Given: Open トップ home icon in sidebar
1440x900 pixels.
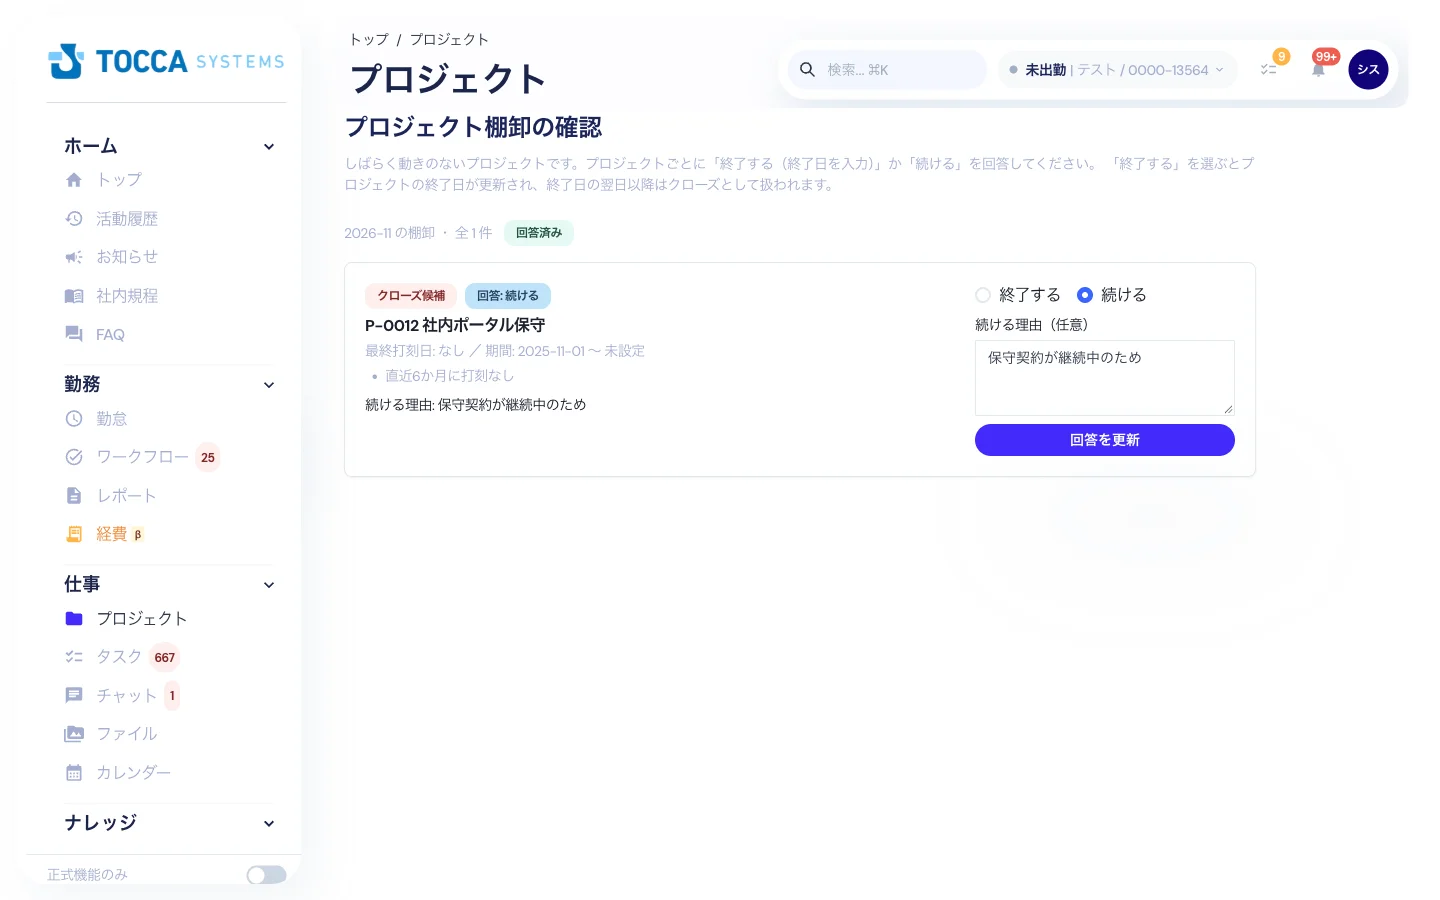Looking at the screenshot, I should [74, 180].
